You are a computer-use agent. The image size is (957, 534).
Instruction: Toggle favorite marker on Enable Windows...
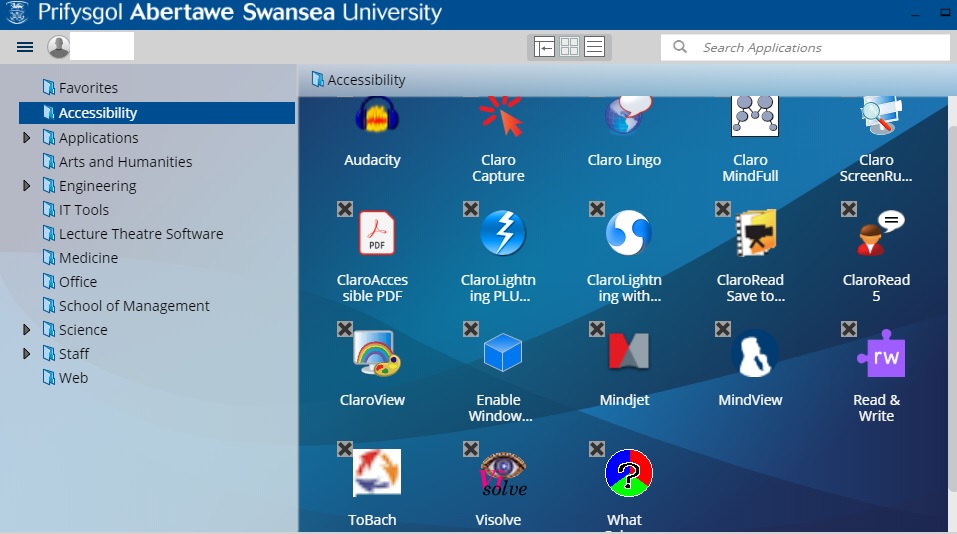click(x=471, y=329)
